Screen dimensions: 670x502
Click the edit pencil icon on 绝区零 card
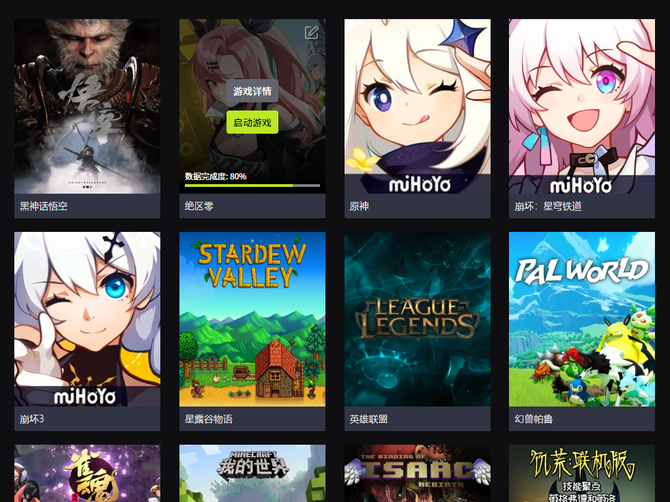311,32
